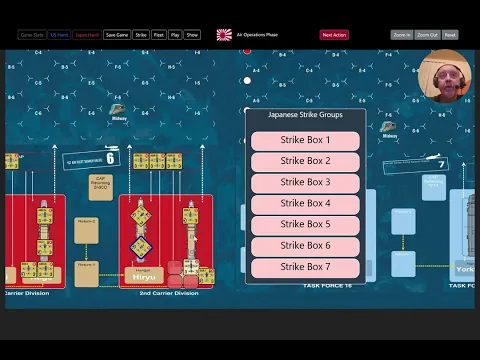Click the 2nd Carrier Division label

169,293
